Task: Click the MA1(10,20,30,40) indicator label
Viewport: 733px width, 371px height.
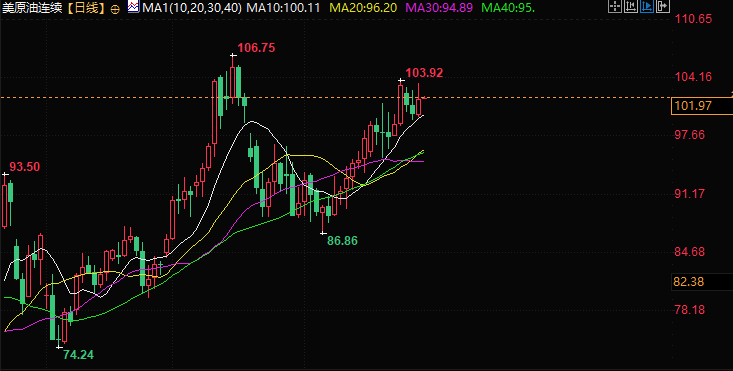Action: pyautogui.click(x=192, y=7)
